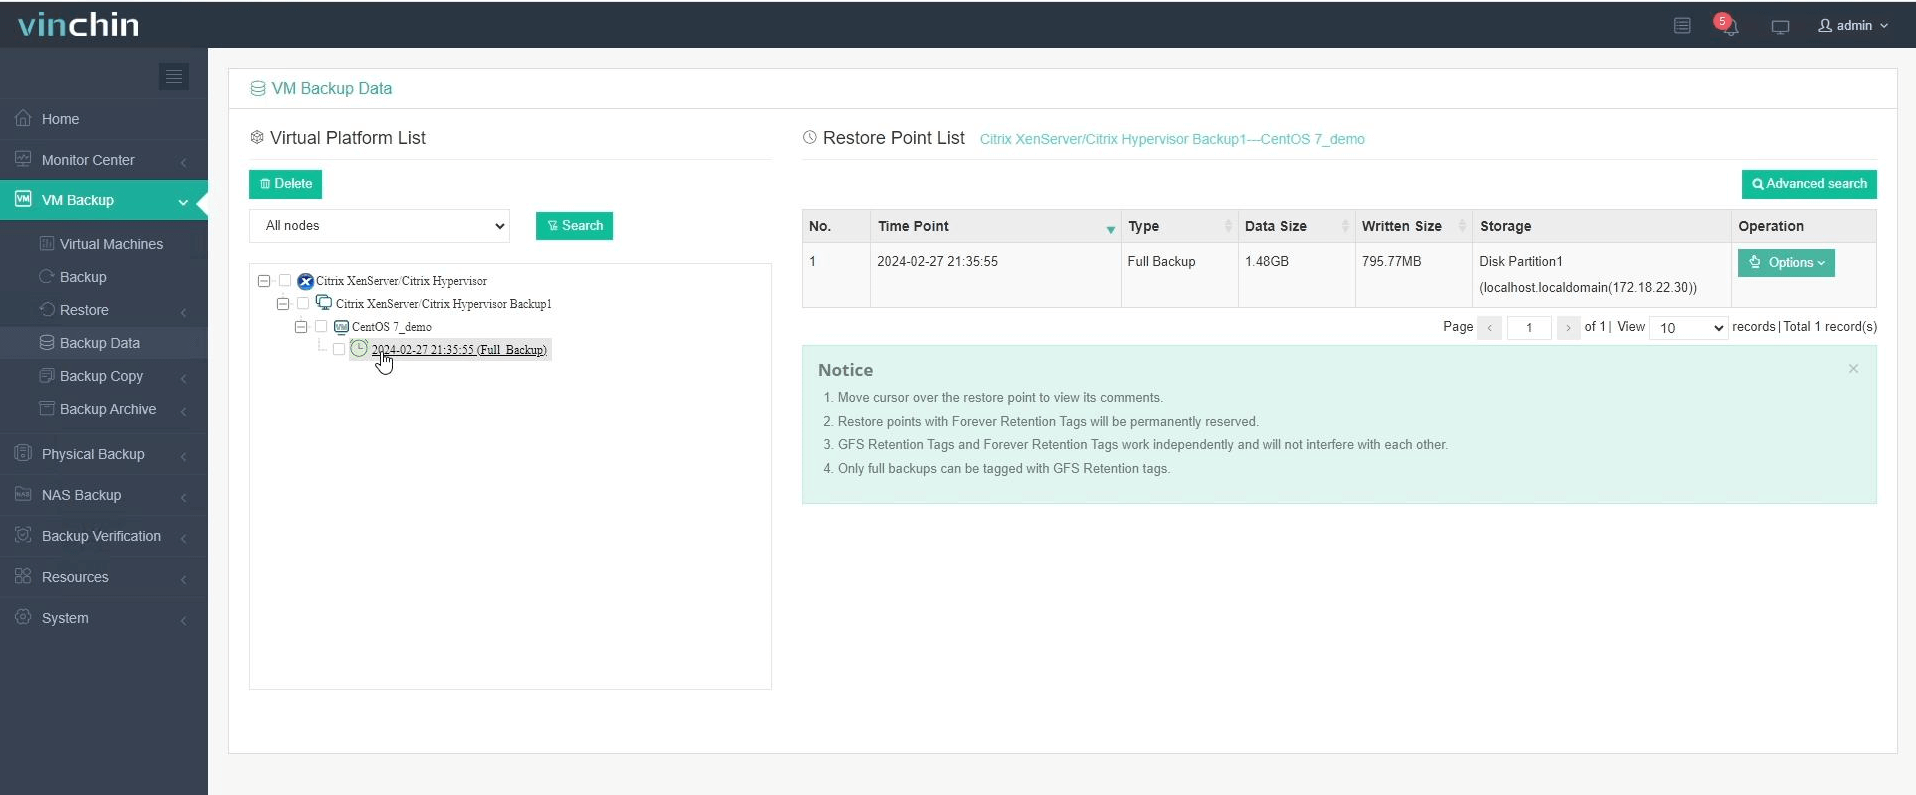Viewport: 1916px width, 795px height.
Task: Open Virtual Machines menu item
Action: tap(111, 244)
